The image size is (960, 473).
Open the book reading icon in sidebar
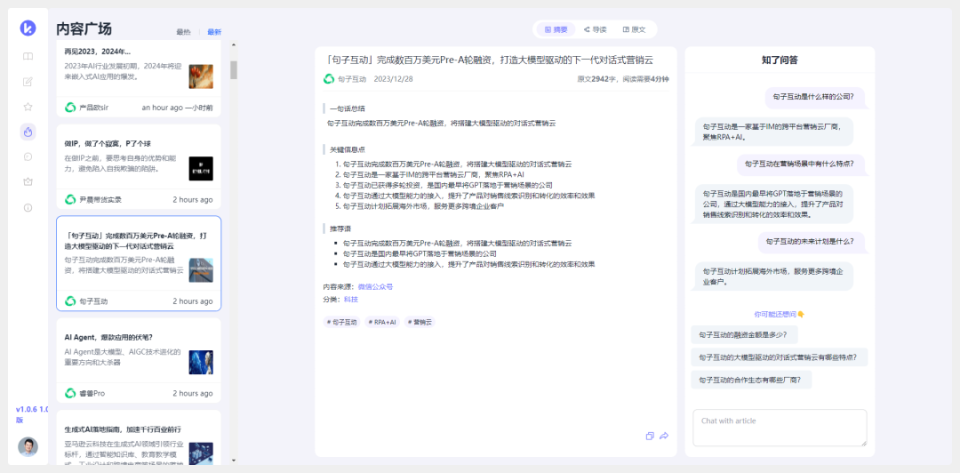click(x=28, y=56)
